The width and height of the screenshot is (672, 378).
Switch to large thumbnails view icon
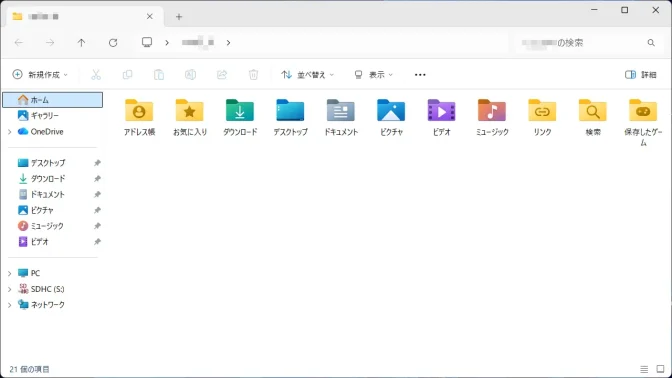tap(660, 369)
